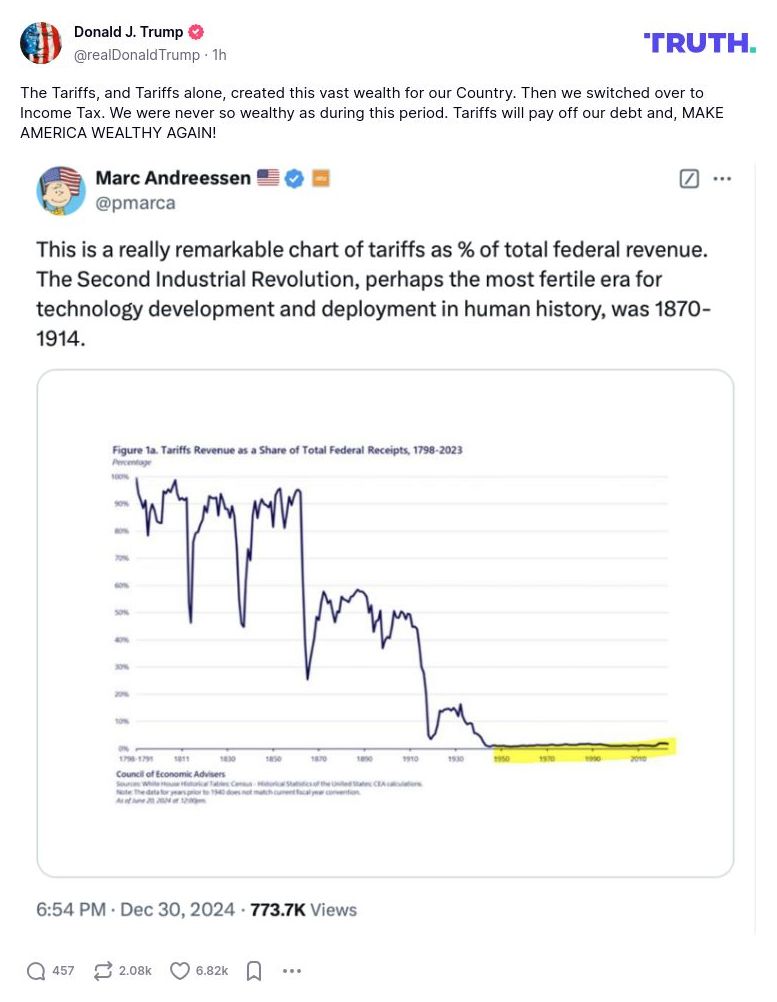Click the Marc Andreessen display name

pyautogui.click(x=173, y=178)
